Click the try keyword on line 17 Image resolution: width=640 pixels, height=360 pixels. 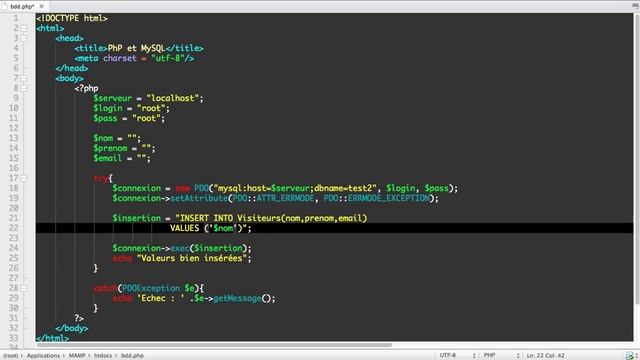click(100, 178)
